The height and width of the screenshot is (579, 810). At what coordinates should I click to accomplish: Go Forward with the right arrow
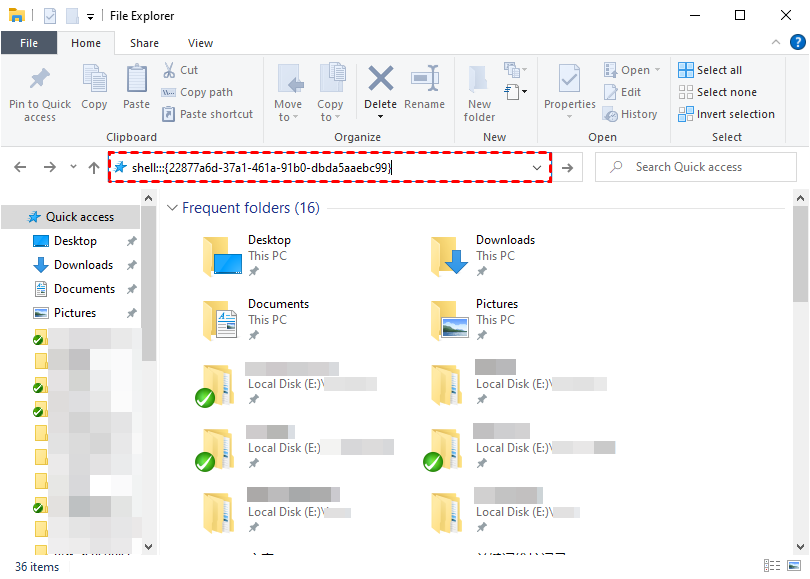pyautogui.click(x=50, y=167)
